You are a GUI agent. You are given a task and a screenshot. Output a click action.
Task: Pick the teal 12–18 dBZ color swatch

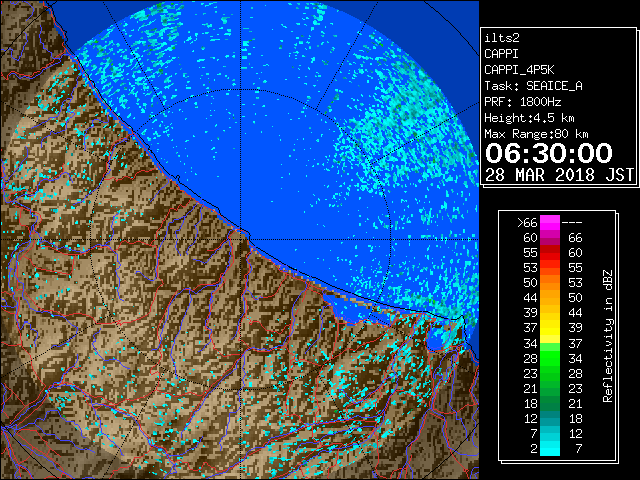tap(550, 418)
